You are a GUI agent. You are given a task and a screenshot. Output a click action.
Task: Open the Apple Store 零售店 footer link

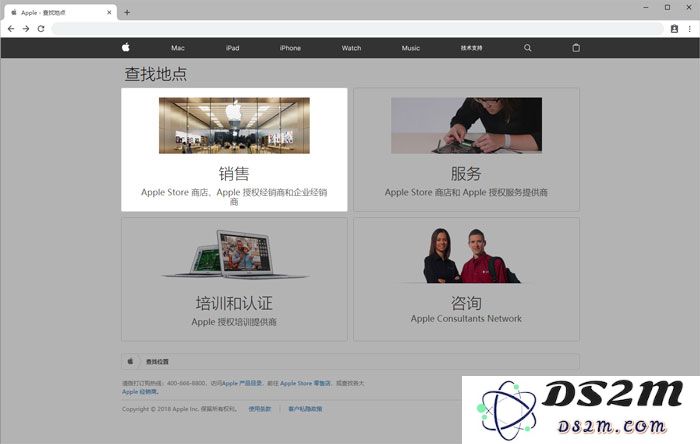[305, 383]
